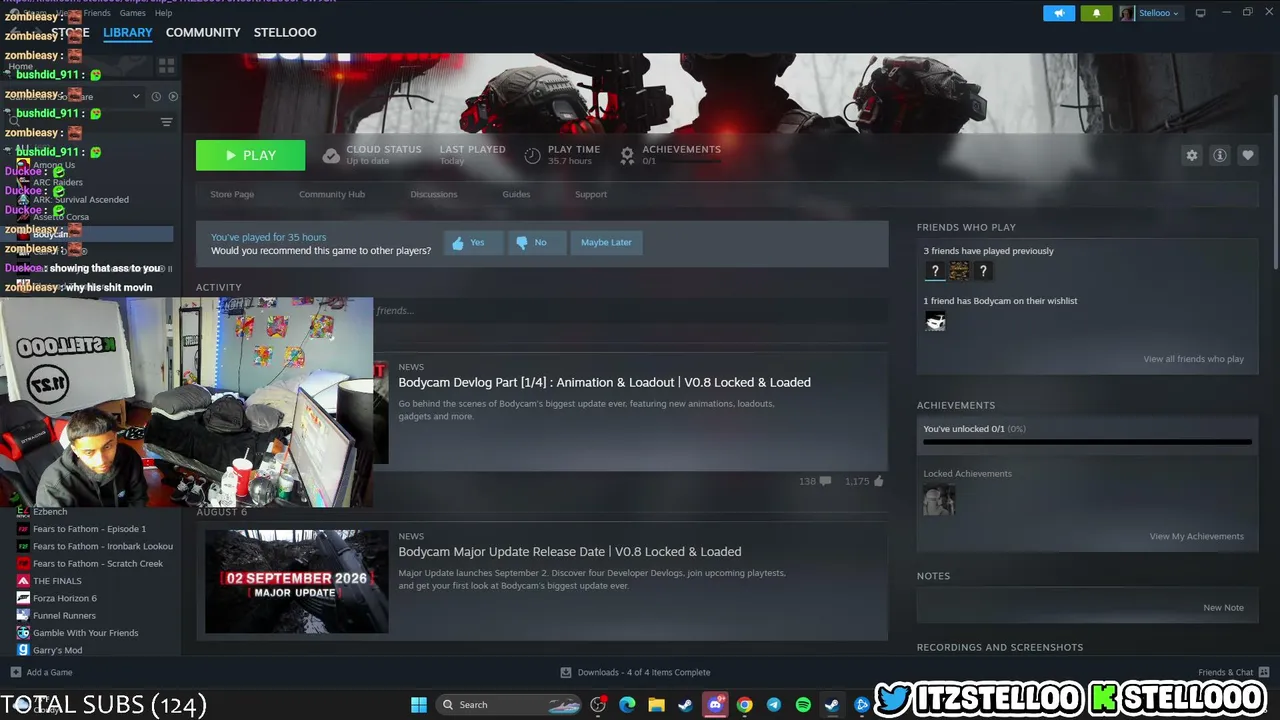Image resolution: width=1280 pixels, height=720 pixels.
Task: Toggle recent-activity sort clock icon
Action: pyautogui.click(x=156, y=96)
